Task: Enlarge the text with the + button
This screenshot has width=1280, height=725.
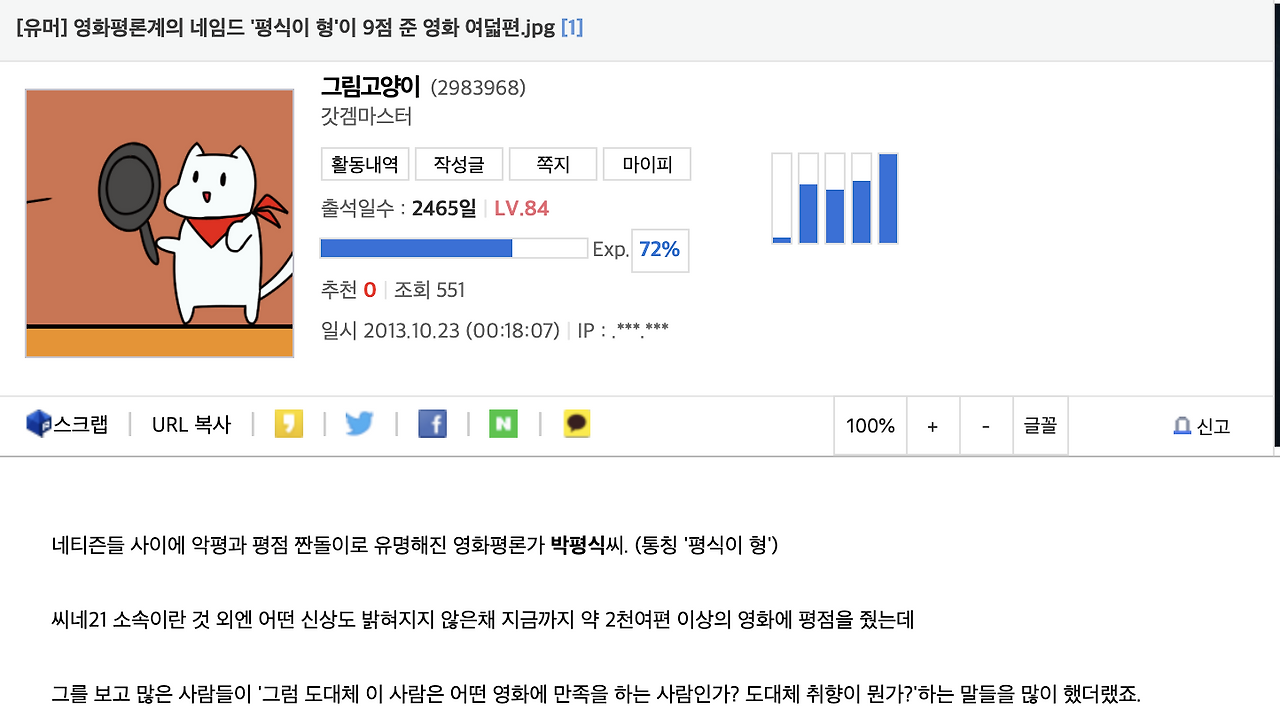Action: (x=932, y=425)
